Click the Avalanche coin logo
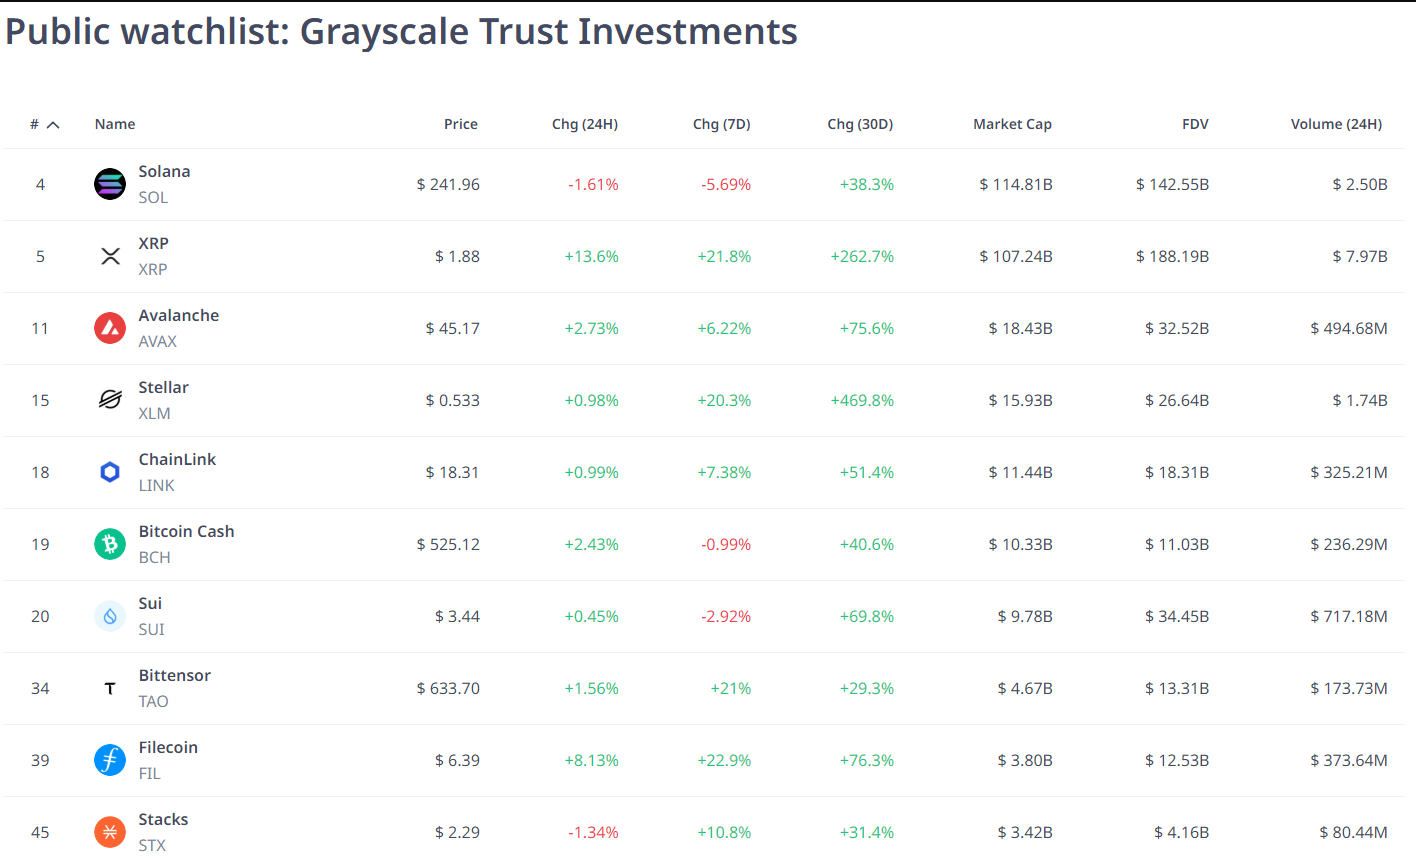This screenshot has height=862, width=1416. pyautogui.click(x=109, y=328)
